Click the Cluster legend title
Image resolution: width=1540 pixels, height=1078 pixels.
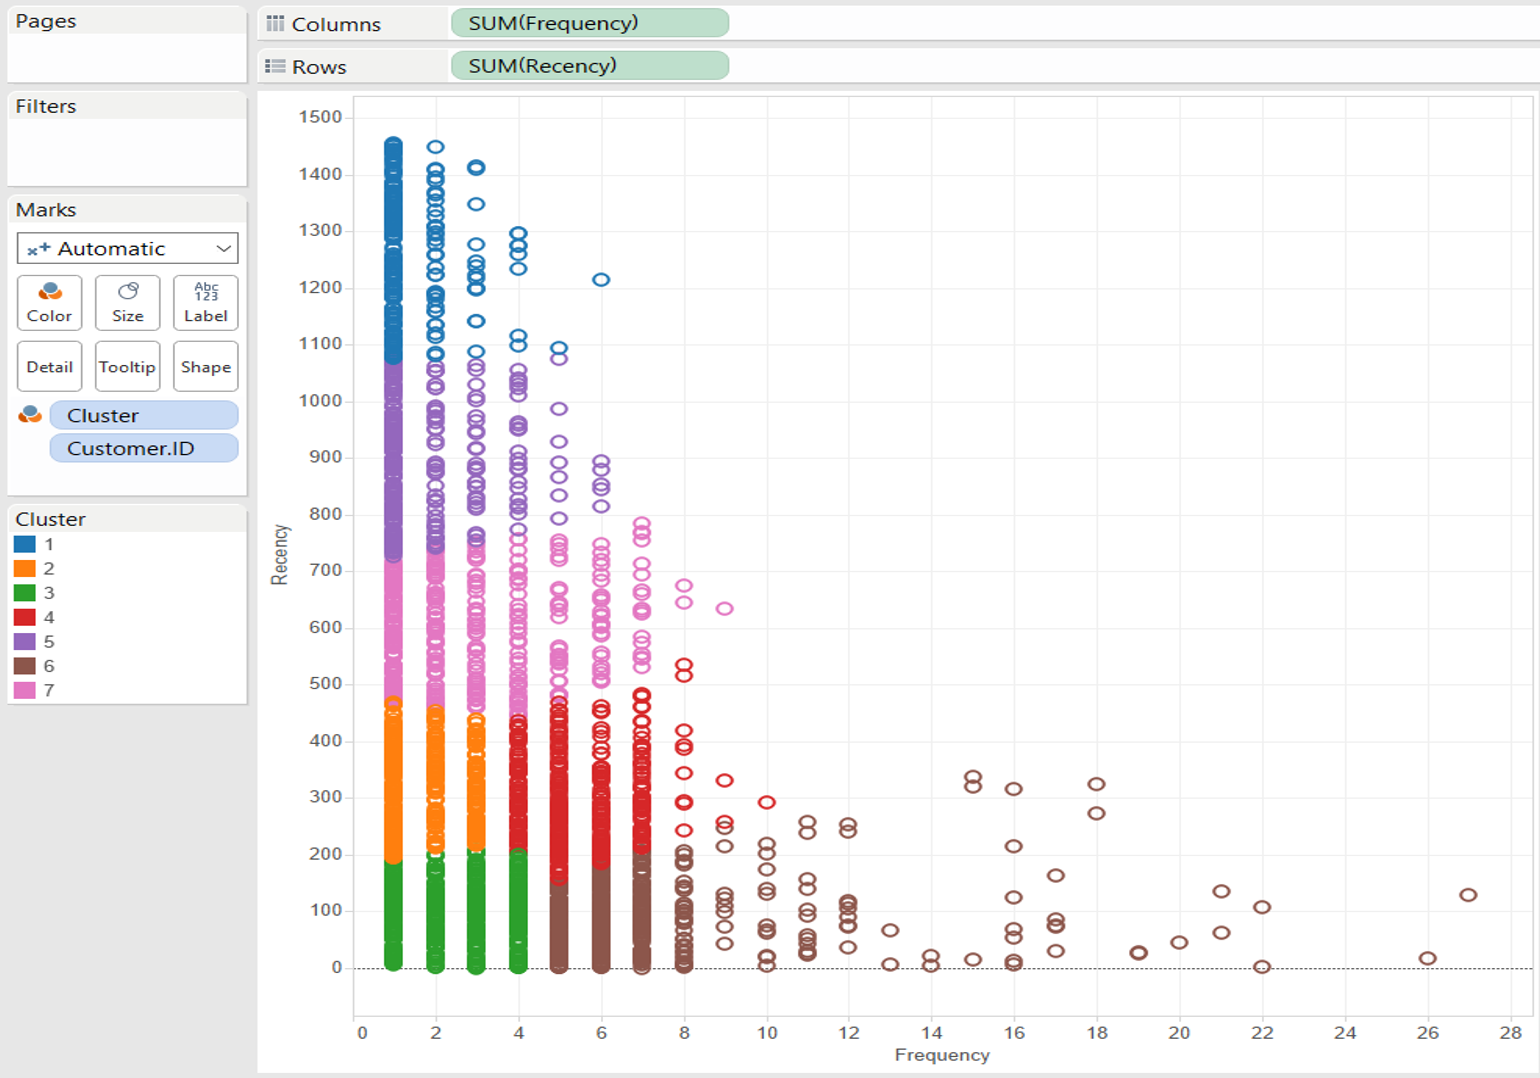coord(51,519)
